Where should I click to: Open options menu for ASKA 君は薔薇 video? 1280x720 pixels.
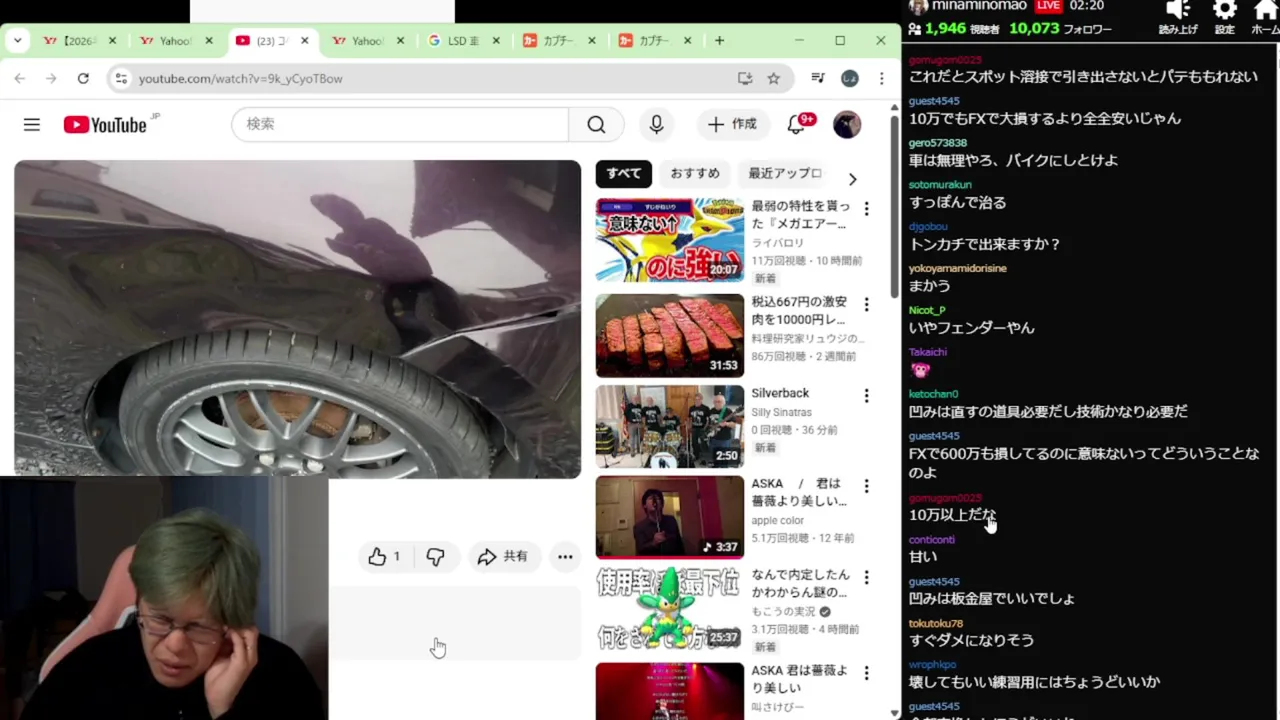(x=866, y=486)
